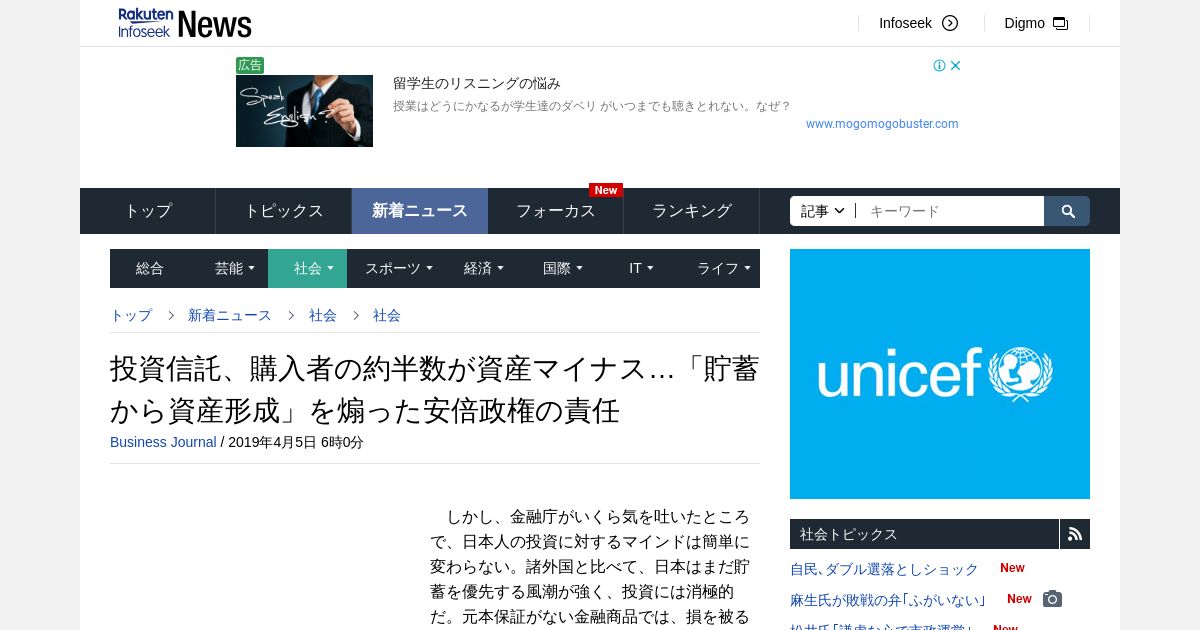Open the Infoseek header link
1200x630 pixels.
pyautogui.click(x=905, y=23)
